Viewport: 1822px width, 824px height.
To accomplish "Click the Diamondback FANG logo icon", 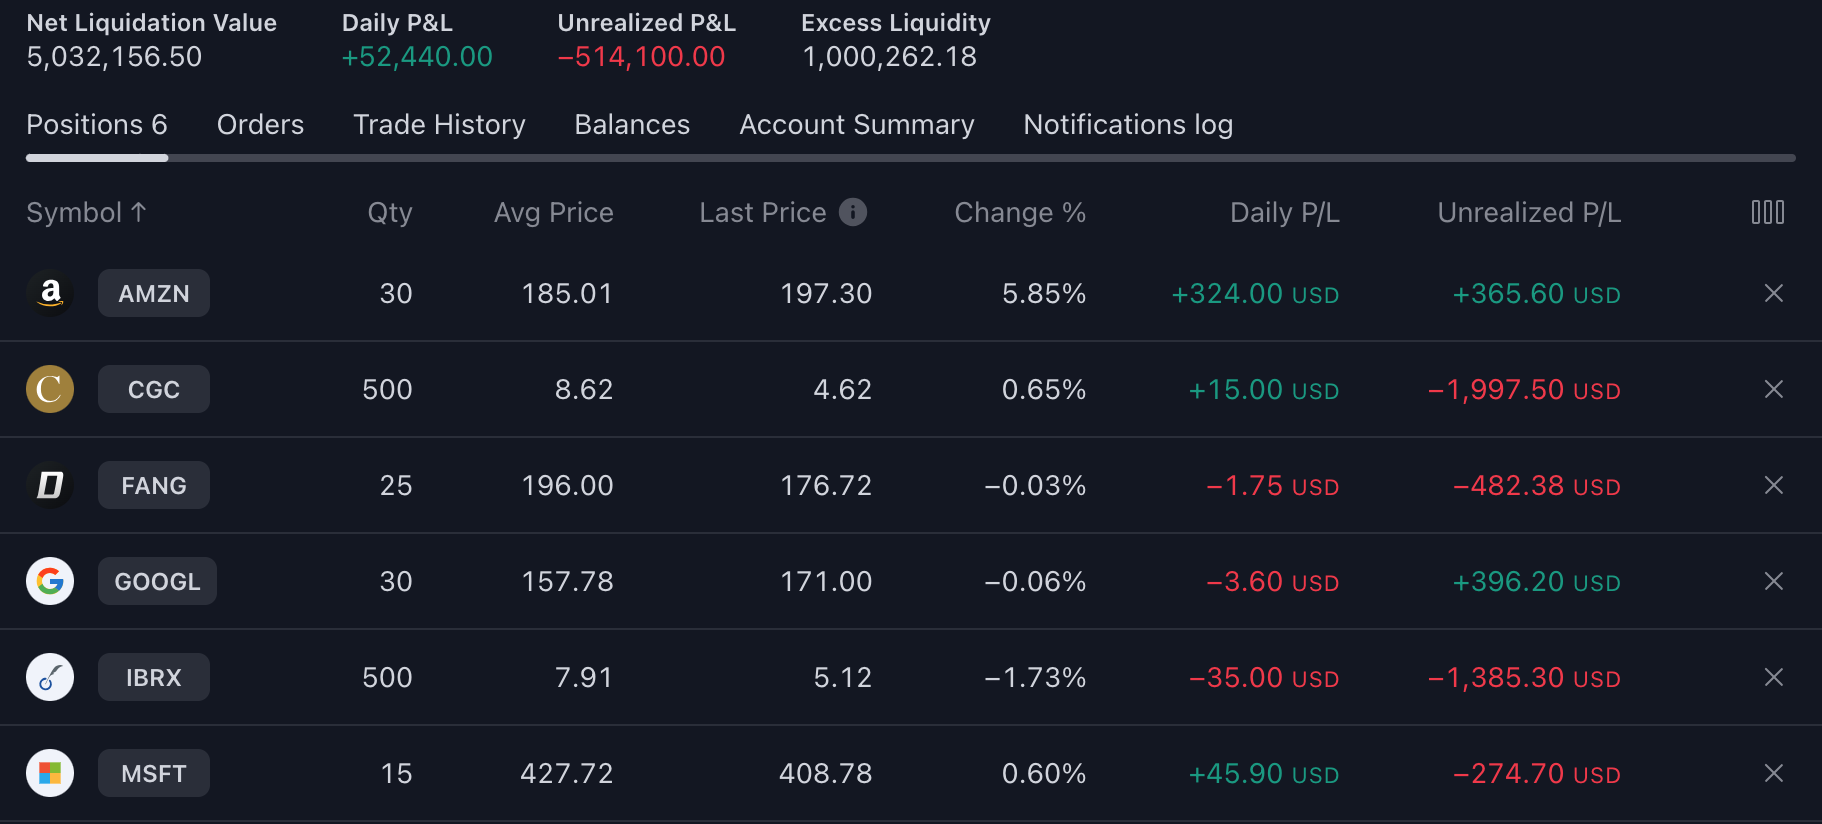I will [x=50, y=485].
